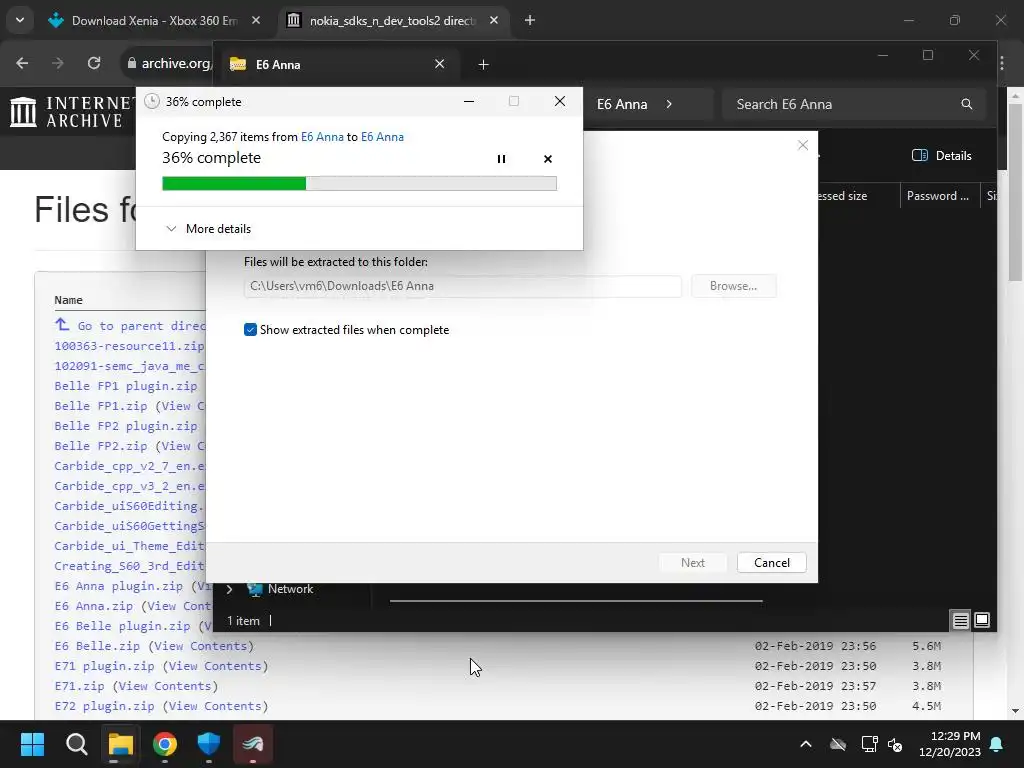Open notifications bell icon
This screenshot has height=768, width=1024.
(x=997, y=744)
